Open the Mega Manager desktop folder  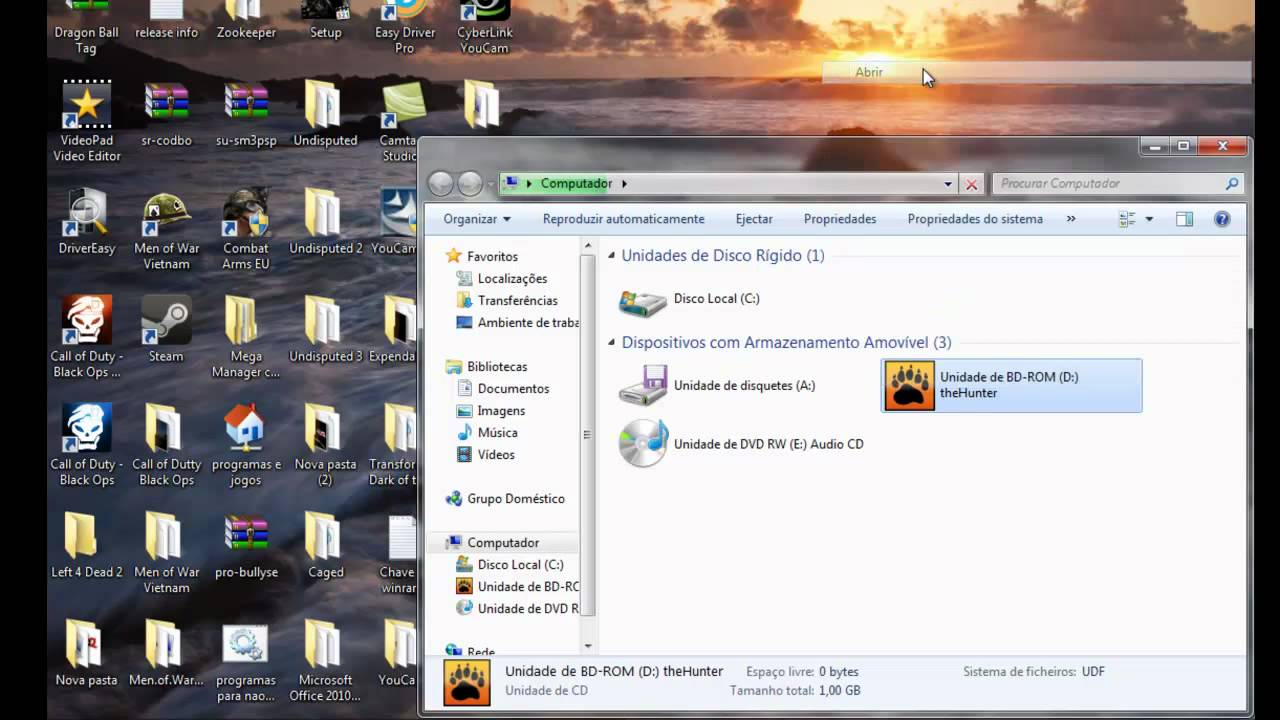pyautogui.click(x=246, y=338)
